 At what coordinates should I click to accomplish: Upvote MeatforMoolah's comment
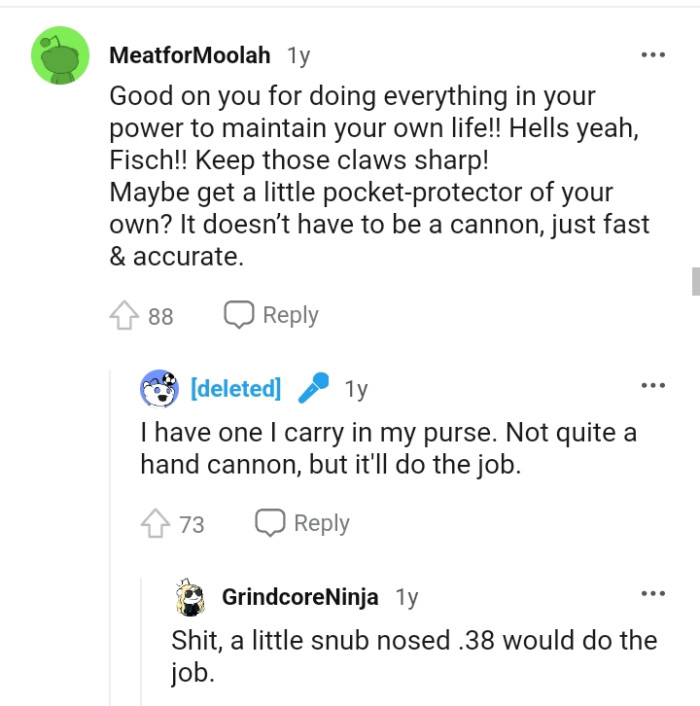(124, 316)
